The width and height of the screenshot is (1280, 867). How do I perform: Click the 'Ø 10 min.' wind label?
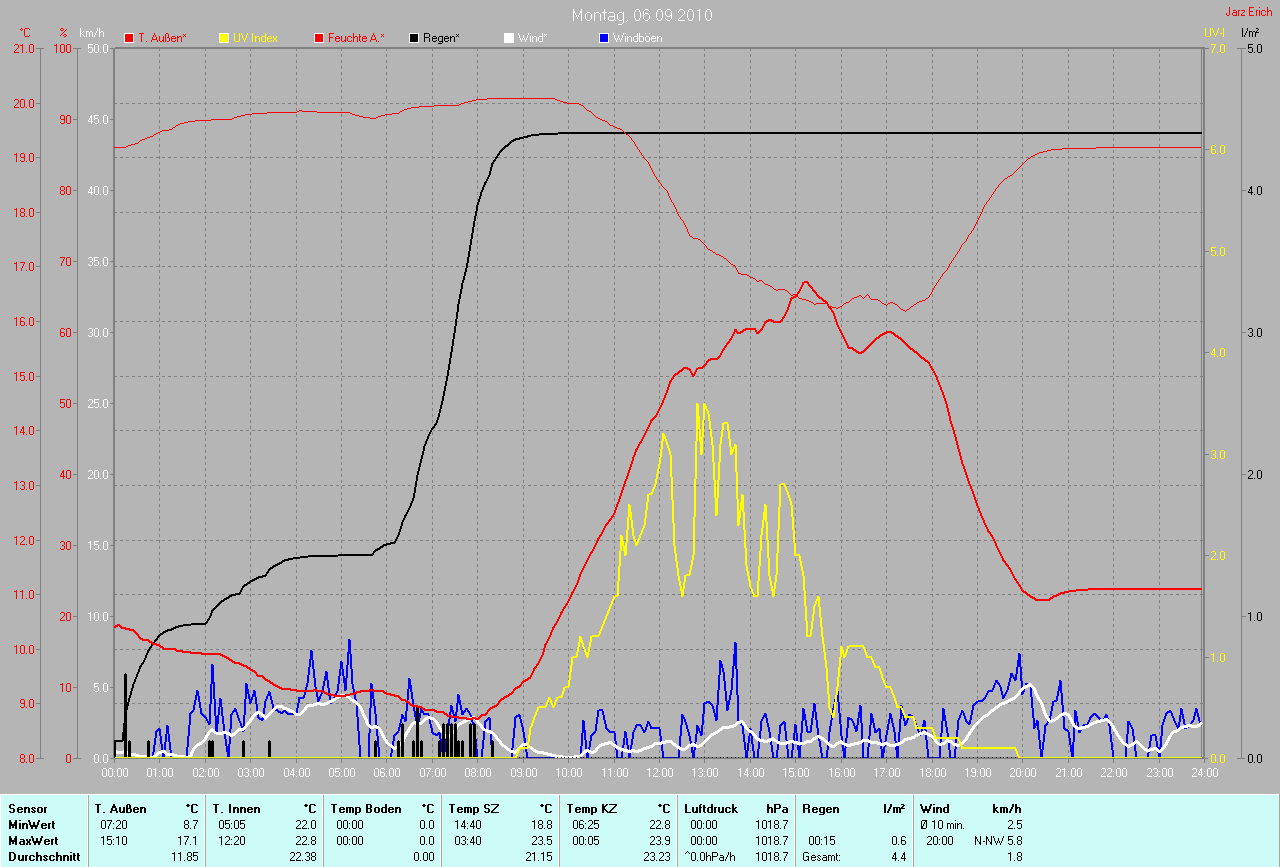click(x=944, y=824)
